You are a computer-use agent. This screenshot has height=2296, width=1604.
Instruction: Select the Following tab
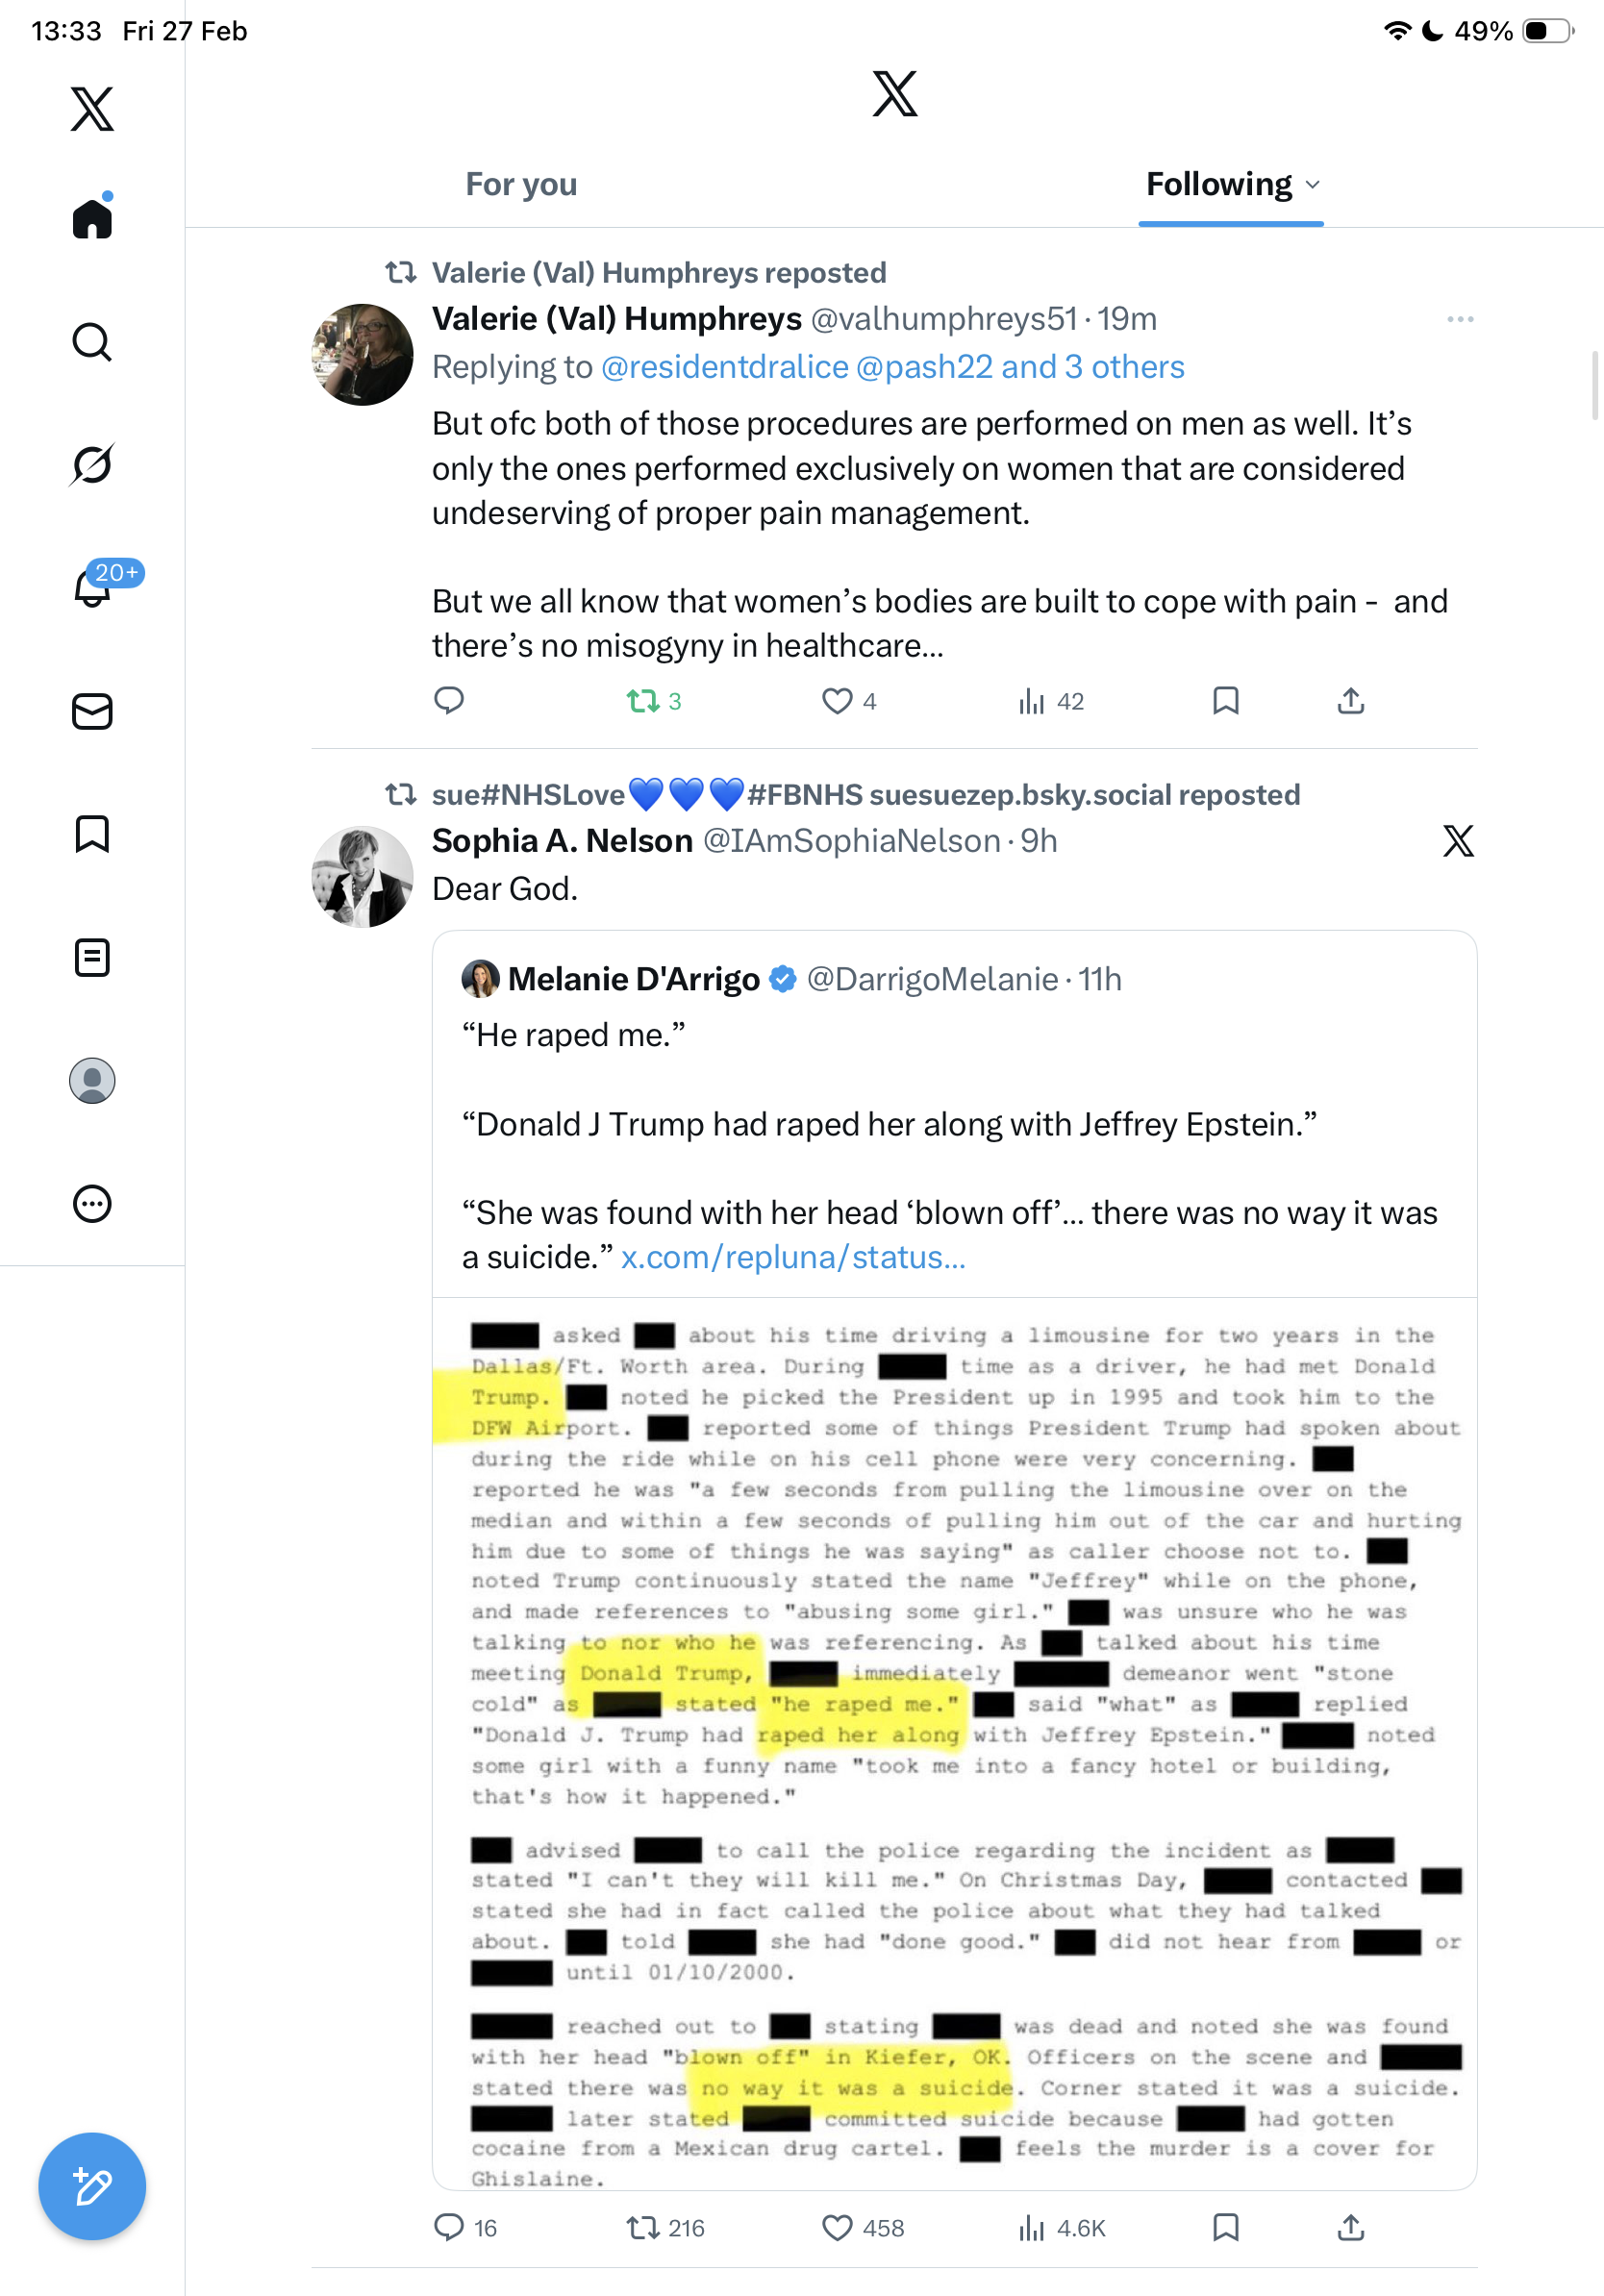pos(1218,185)
